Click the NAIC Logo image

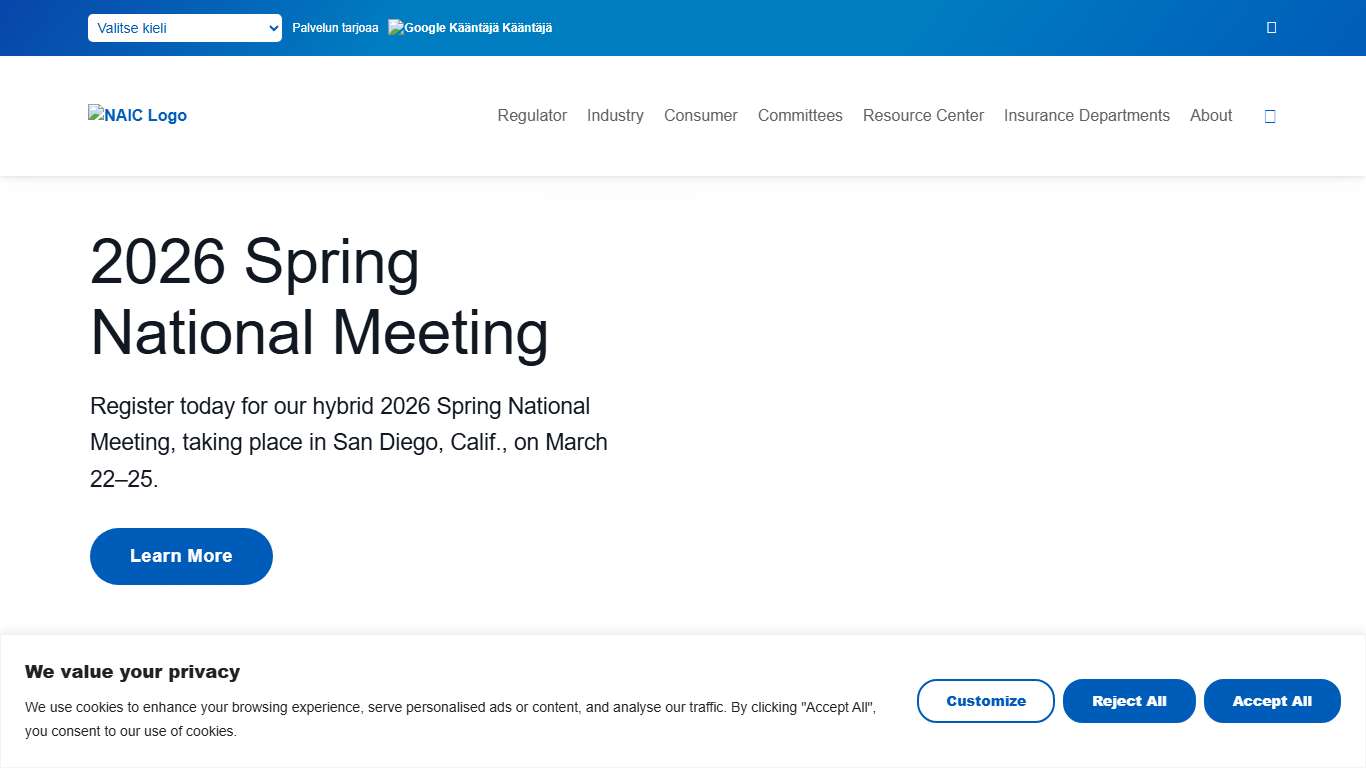(137, 115)
